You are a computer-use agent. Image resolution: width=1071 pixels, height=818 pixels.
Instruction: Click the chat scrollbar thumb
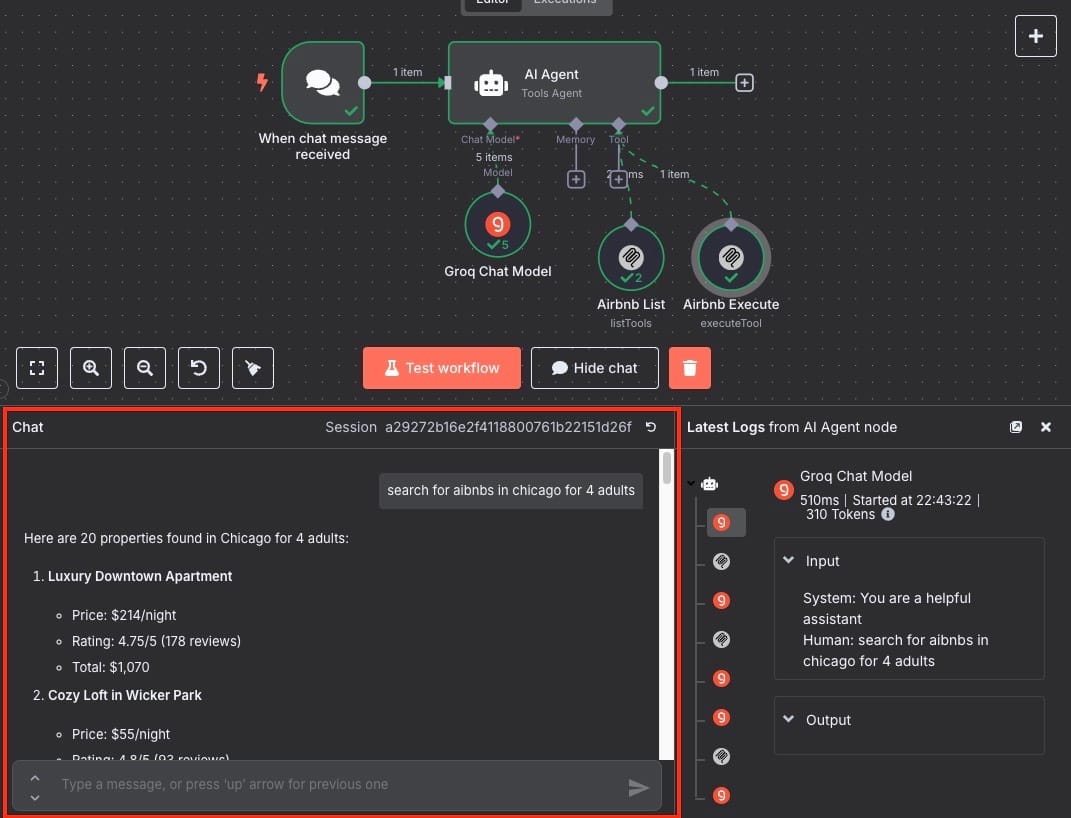pos(667,468)
